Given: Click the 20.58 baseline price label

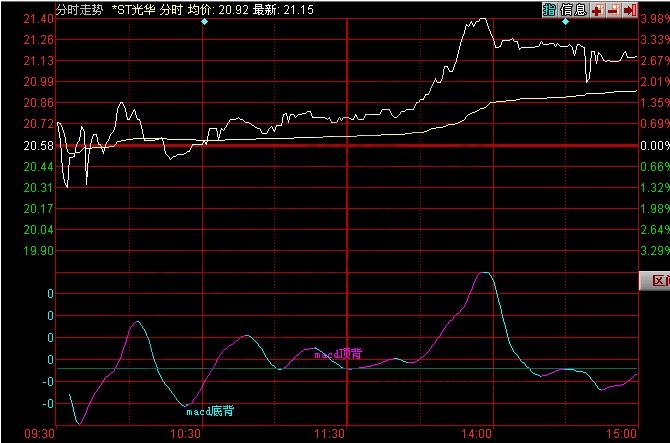Looking at the screenshot, I should (38, 146).
